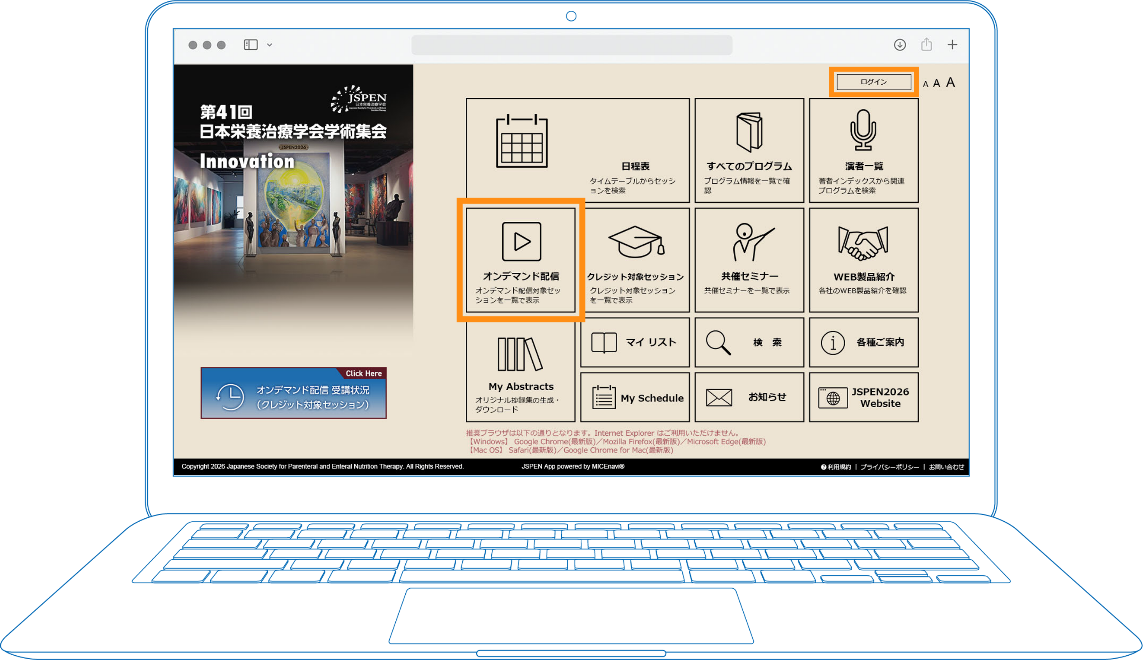
Task: Open マイリスト button
Action: [x=635, y=342]
